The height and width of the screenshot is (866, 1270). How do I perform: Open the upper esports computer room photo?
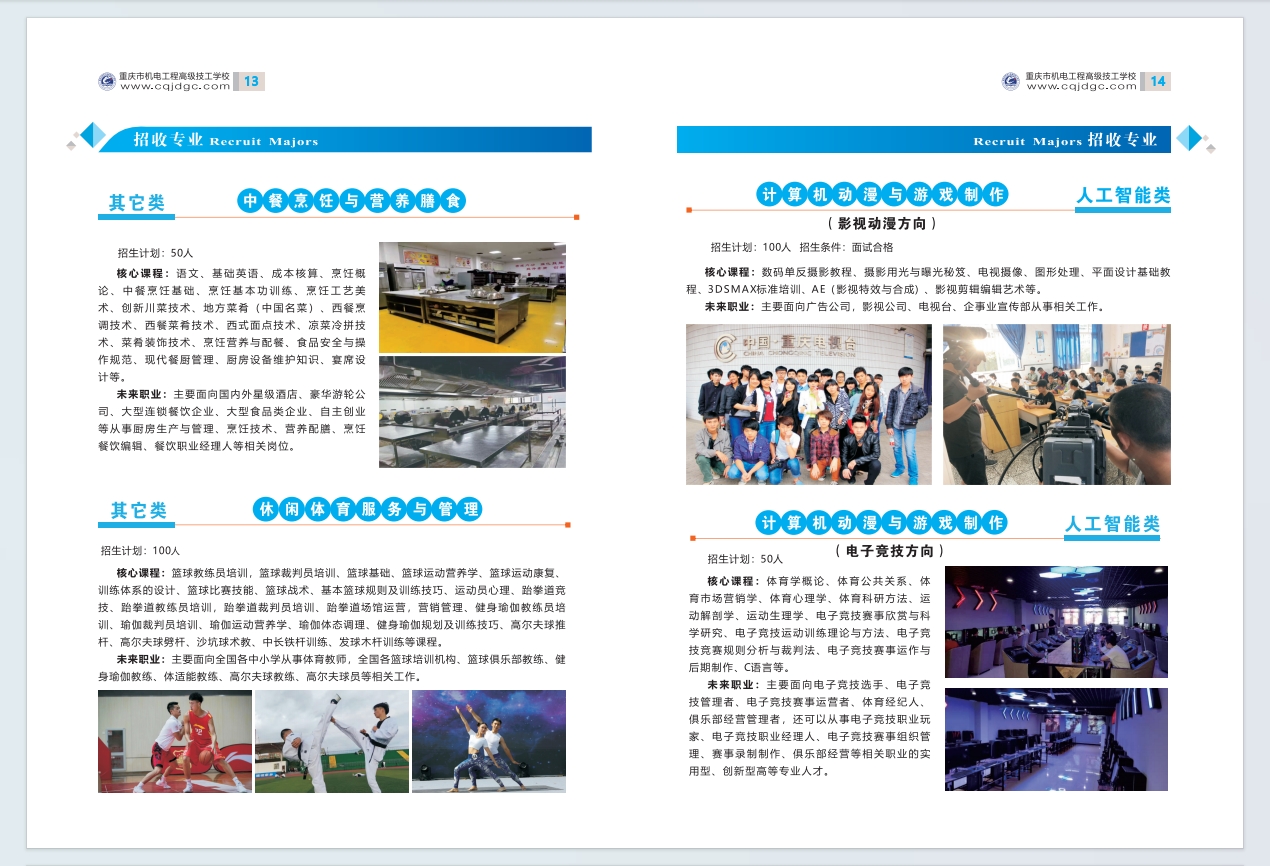coord(1056,623)
